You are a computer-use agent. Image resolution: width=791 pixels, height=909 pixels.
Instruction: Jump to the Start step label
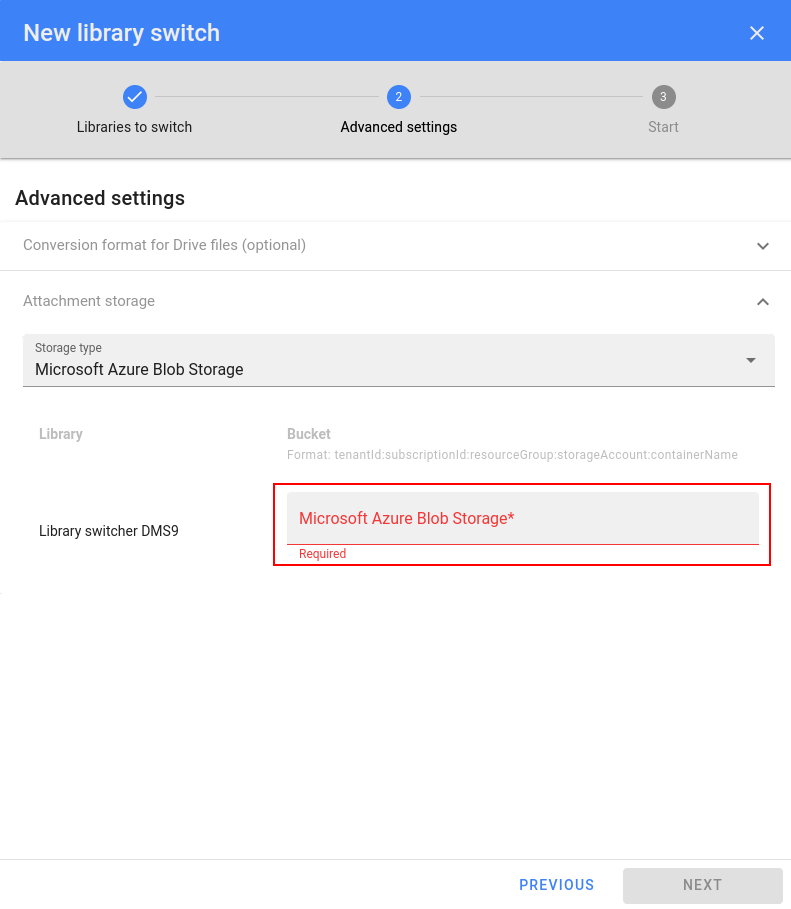(x=663, y=127)
